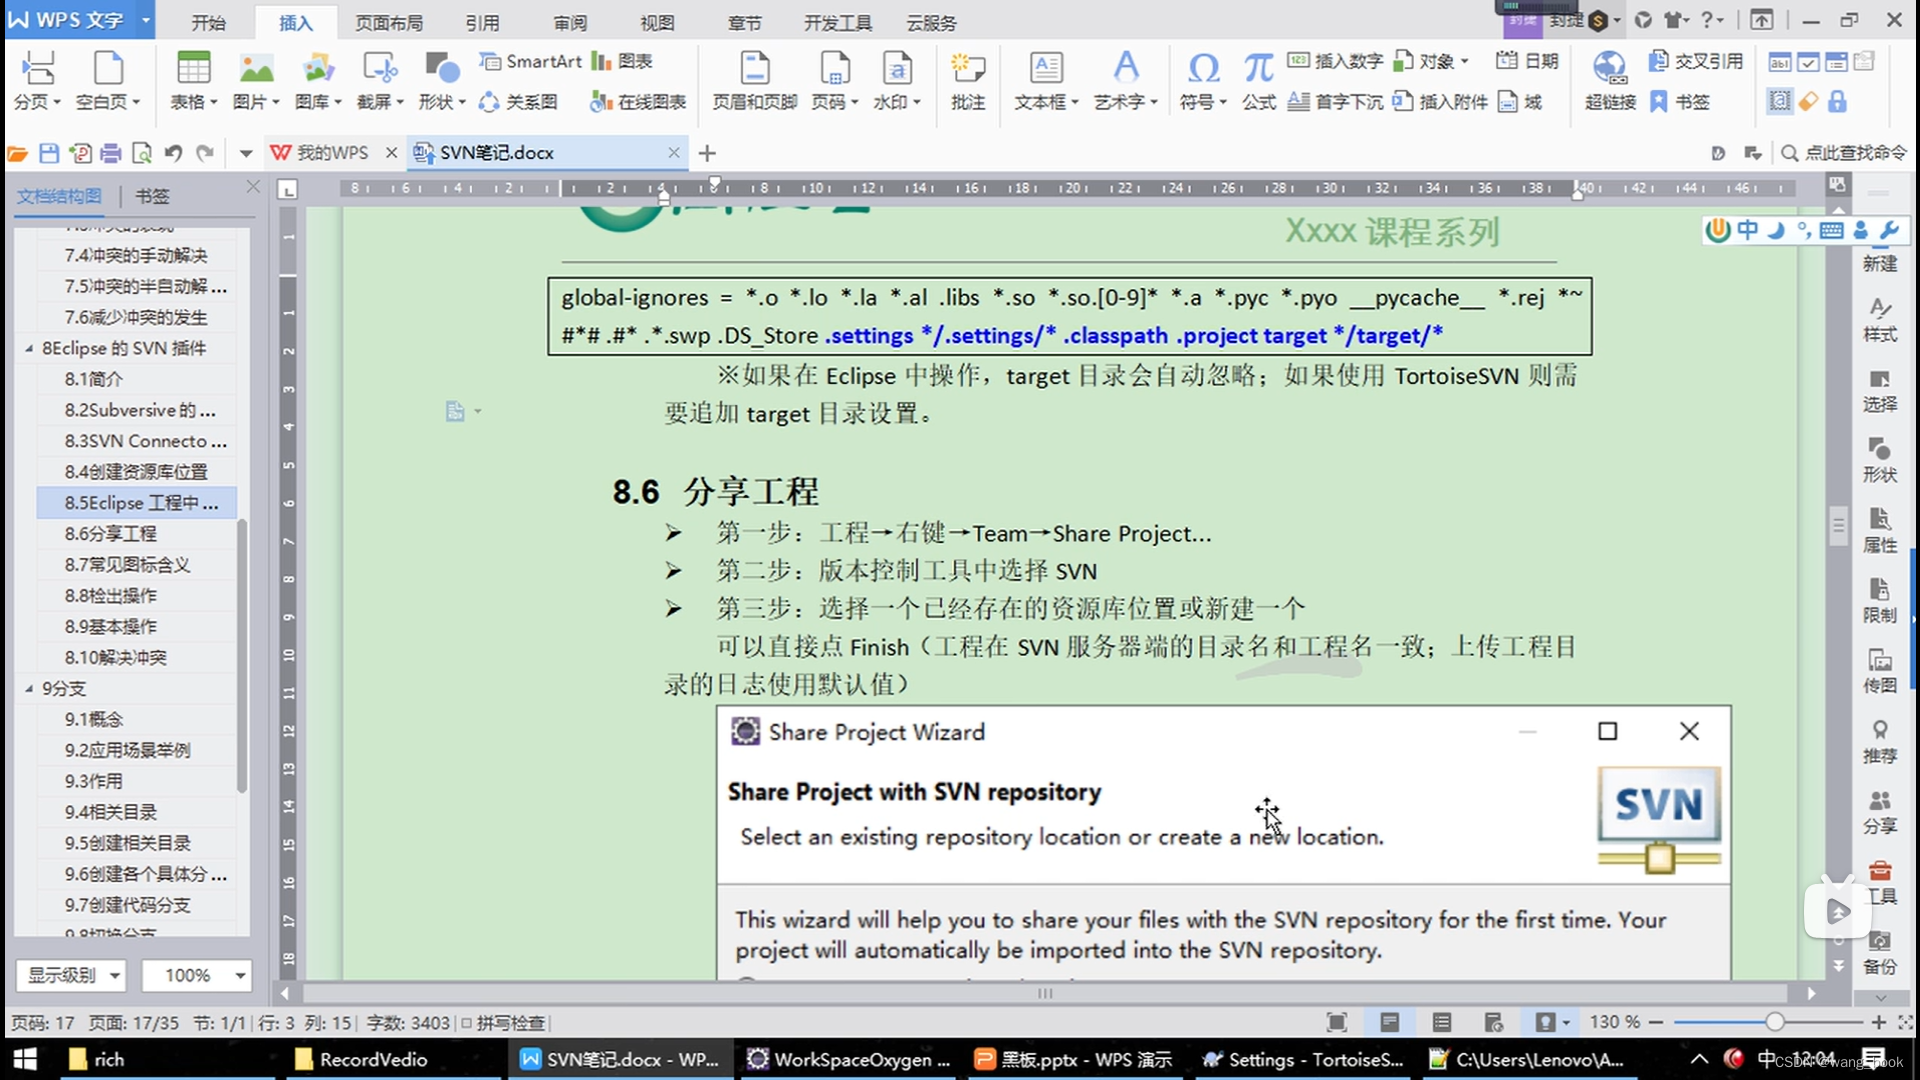This screenshot has height=1080, width=1920.
Task: Click the 符号 symbol icon
Action: pyautogui.click(x=1203, y=68)
